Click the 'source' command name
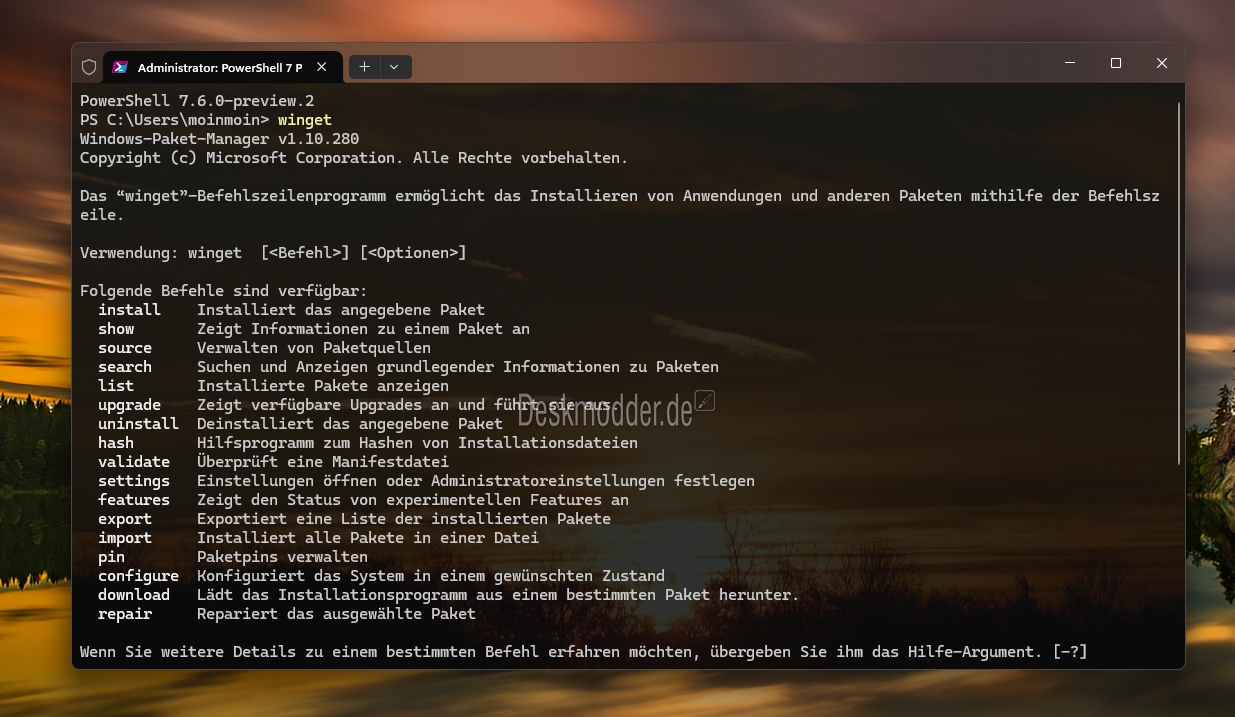1235x717 pixels. 125,348
